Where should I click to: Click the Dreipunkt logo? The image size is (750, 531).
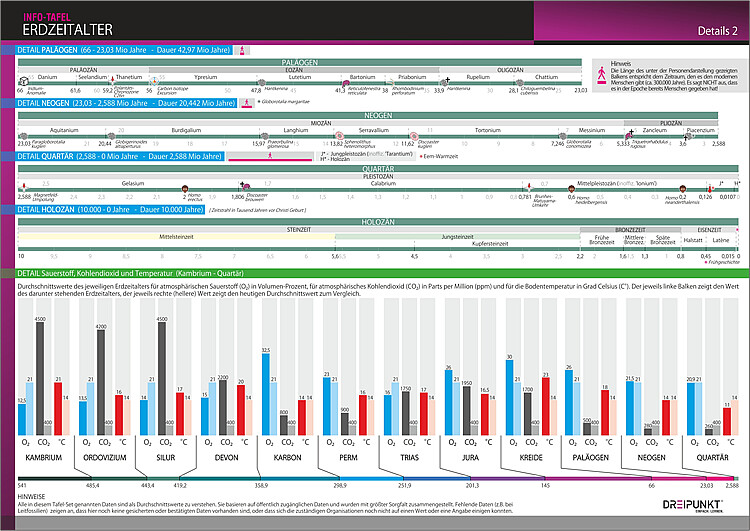tap(693, 505)
